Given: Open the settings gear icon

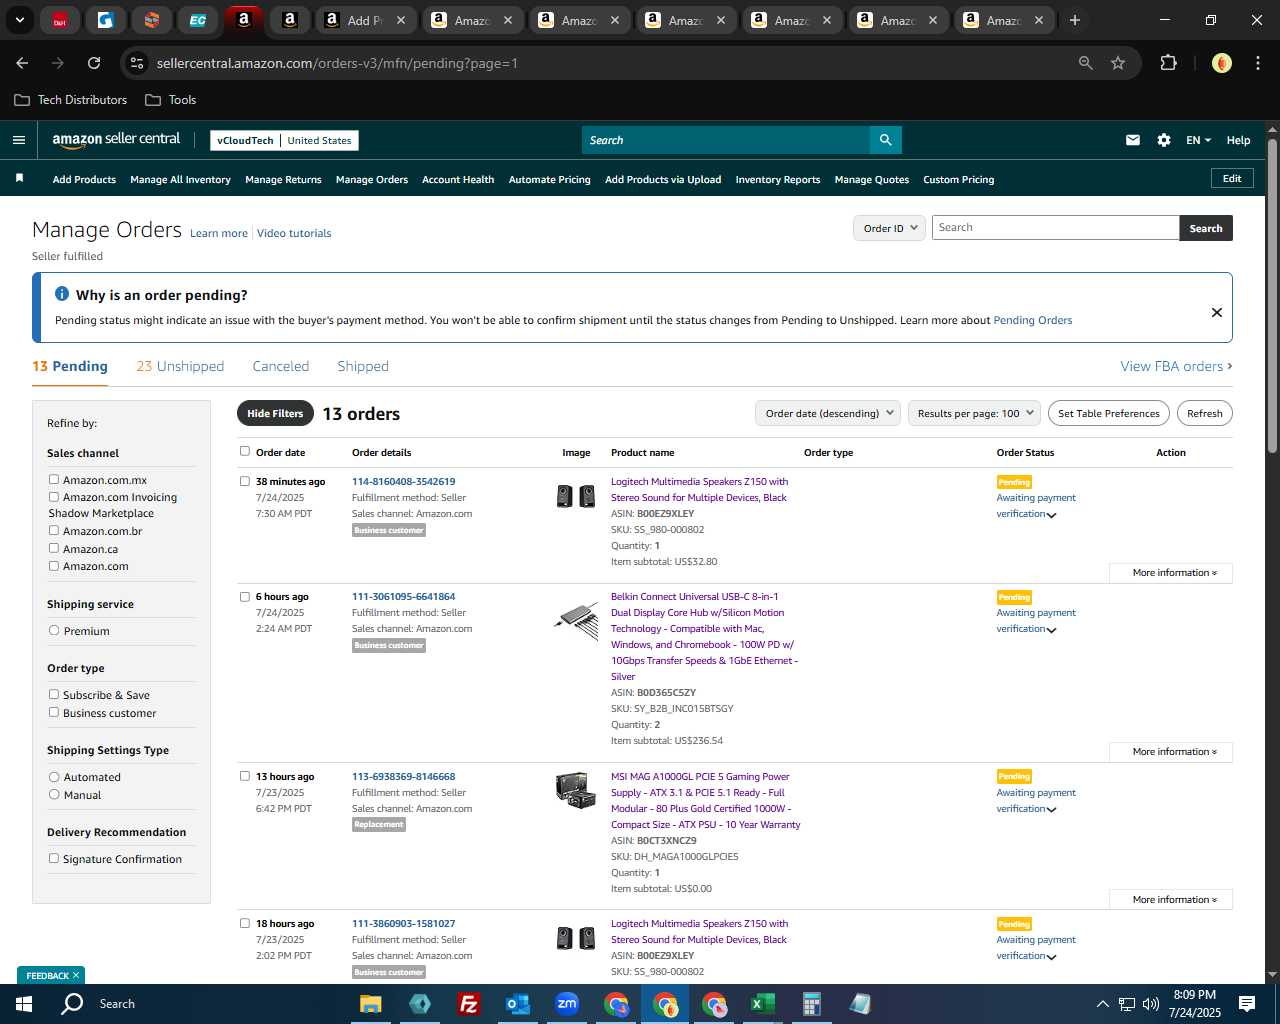Looking at the screenshot, I should coord(1163,140).
